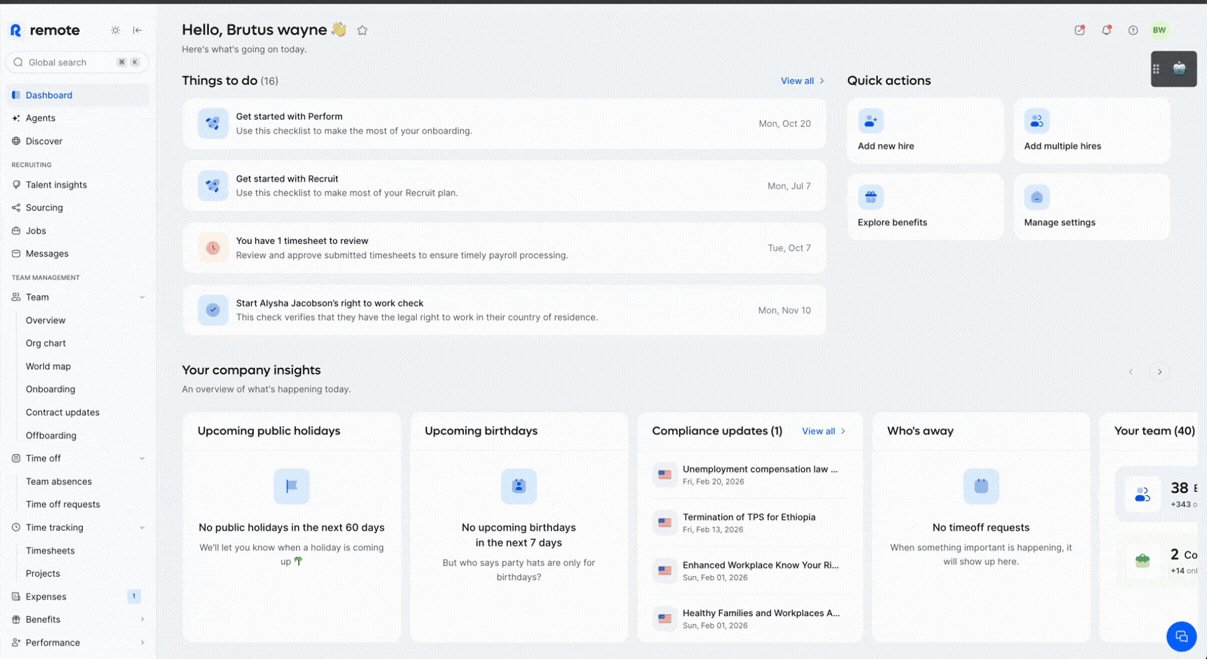
Task: View all Compliance updates
Action: [x=824, y=431]
